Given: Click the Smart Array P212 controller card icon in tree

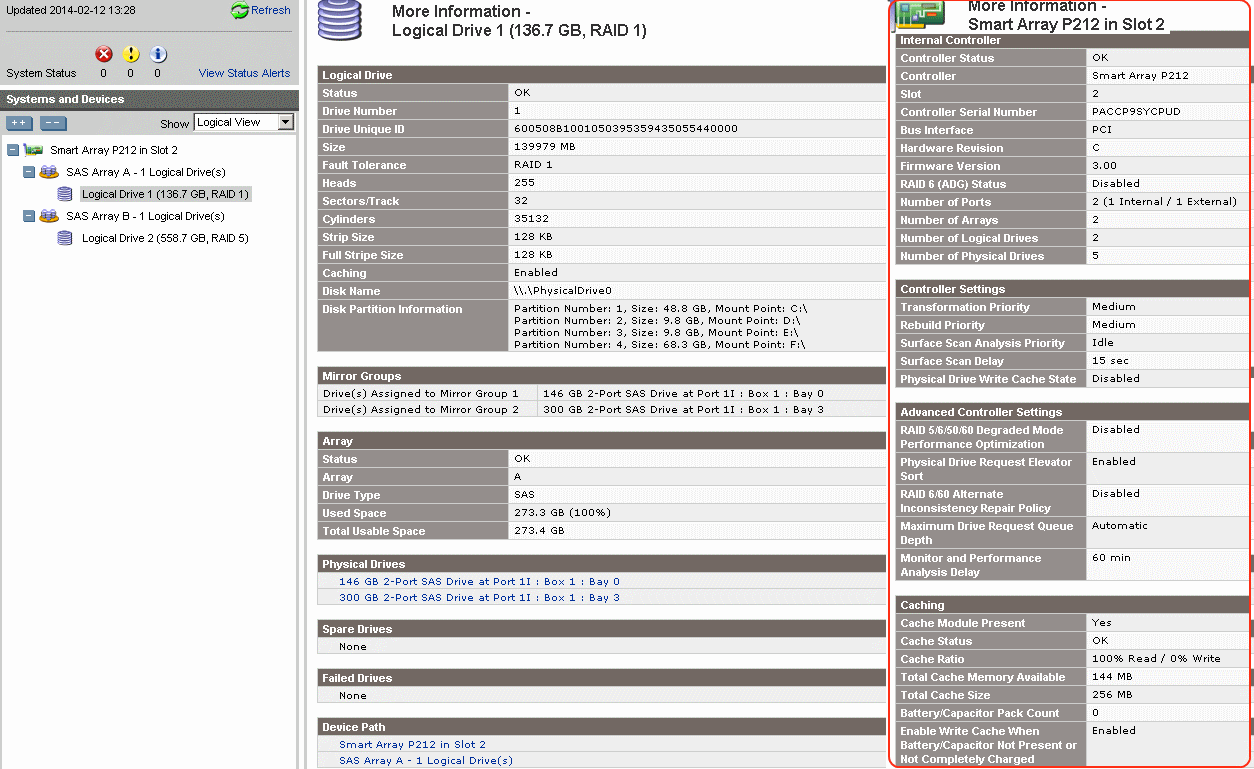Looking at the screenshot, I should pyautogui.click(x=34, y=150).
